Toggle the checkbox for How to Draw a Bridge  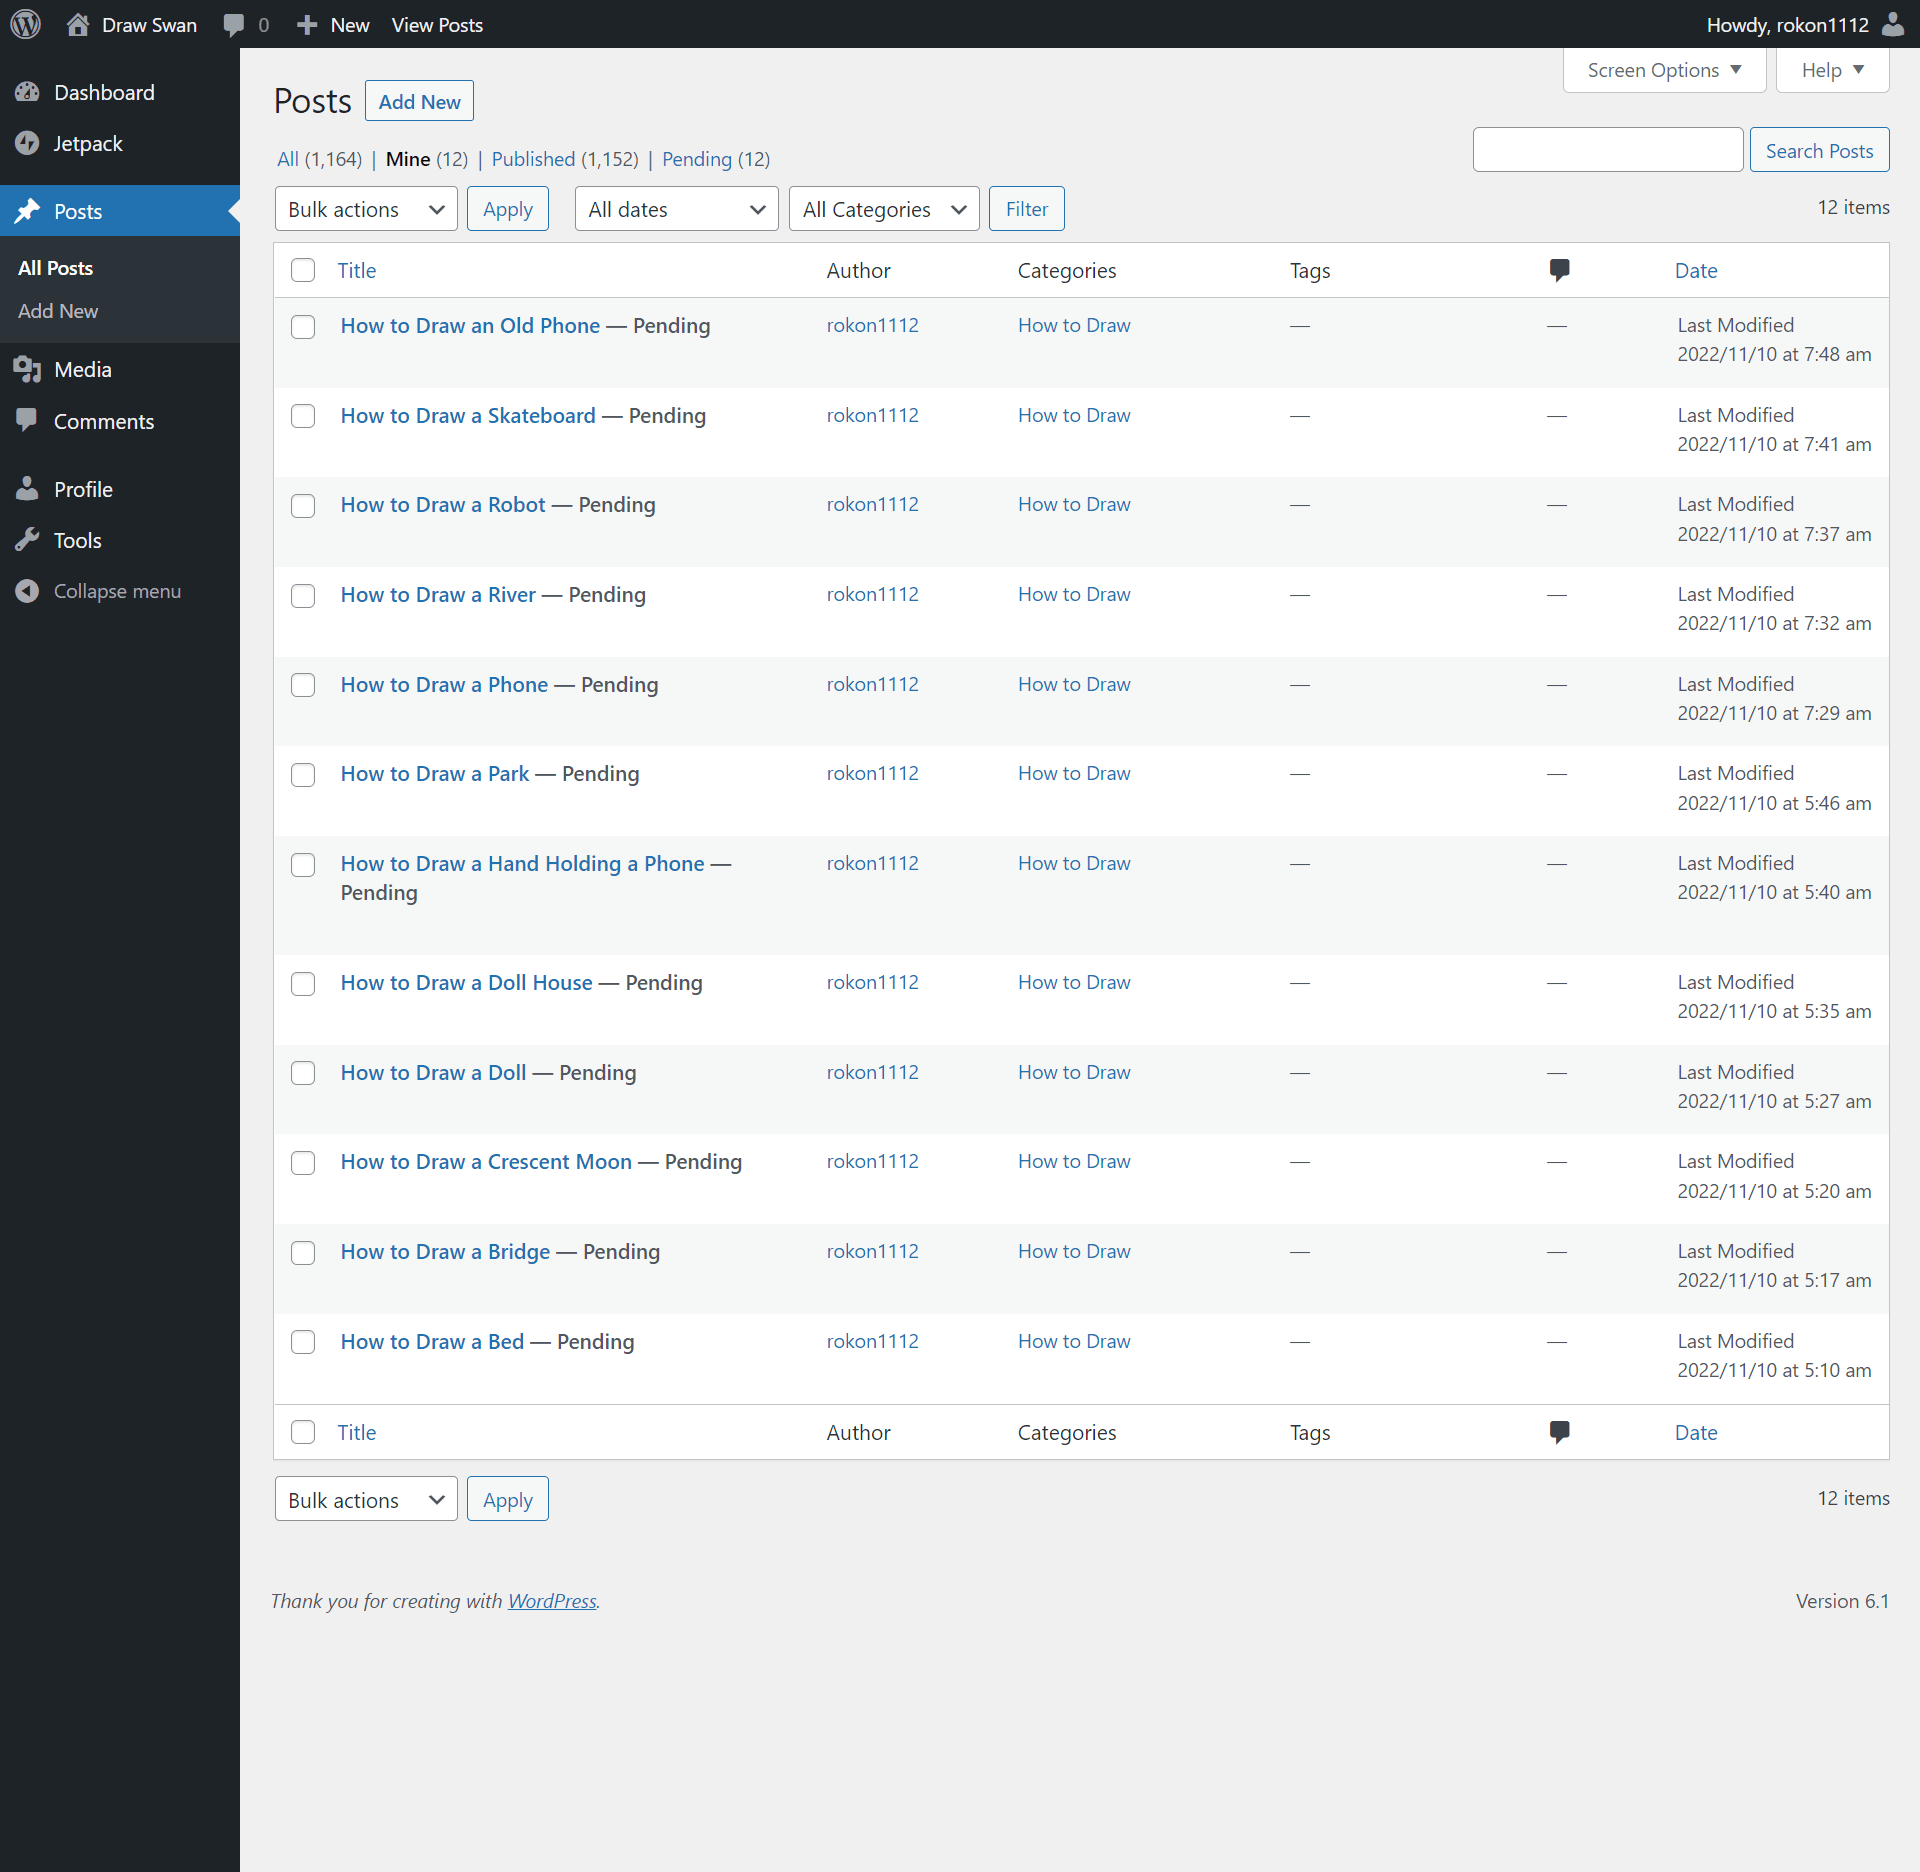point(303,1251)
